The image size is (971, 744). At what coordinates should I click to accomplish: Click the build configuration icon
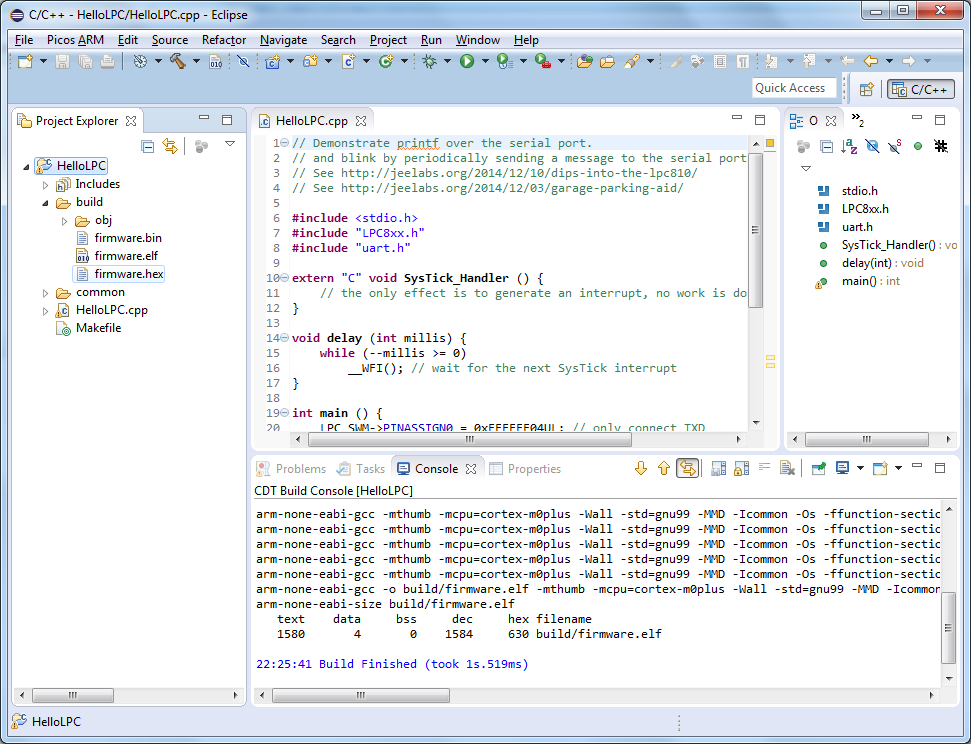coord(140,61)
